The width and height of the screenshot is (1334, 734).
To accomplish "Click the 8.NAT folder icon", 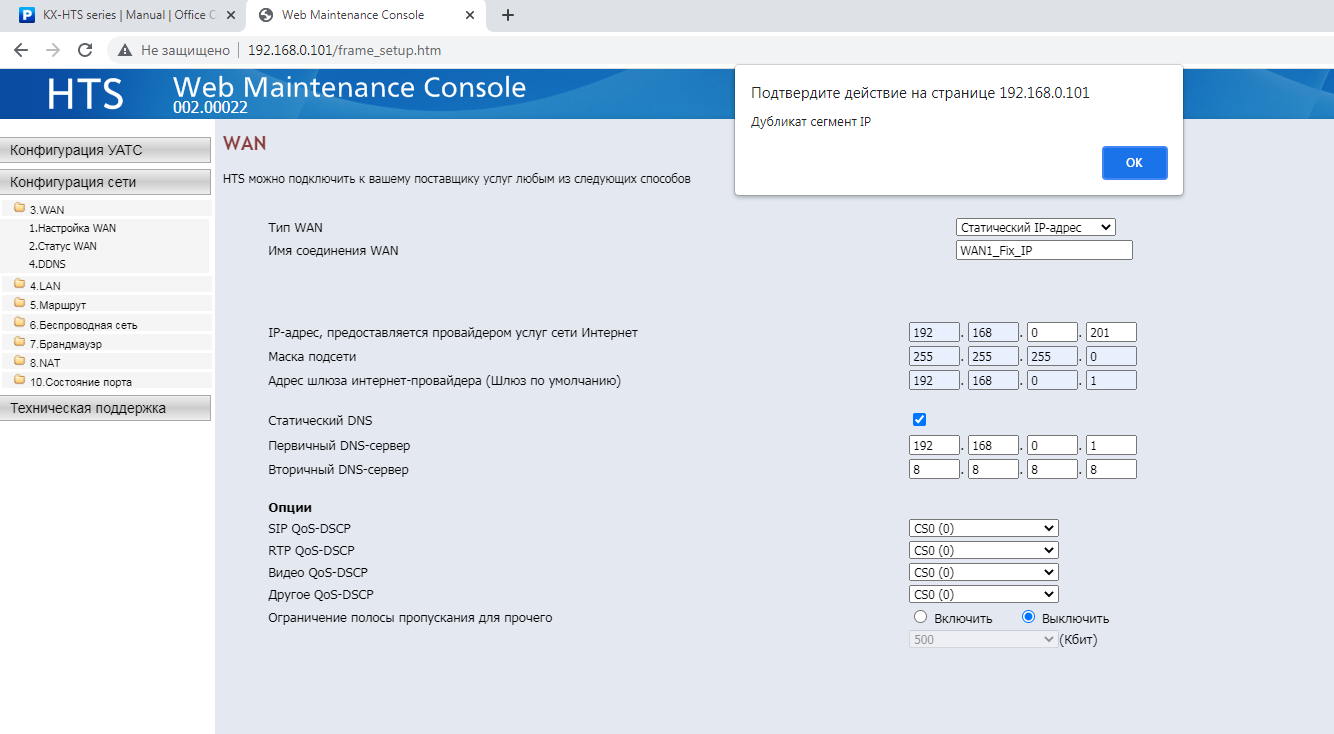I will coord(20,361).
